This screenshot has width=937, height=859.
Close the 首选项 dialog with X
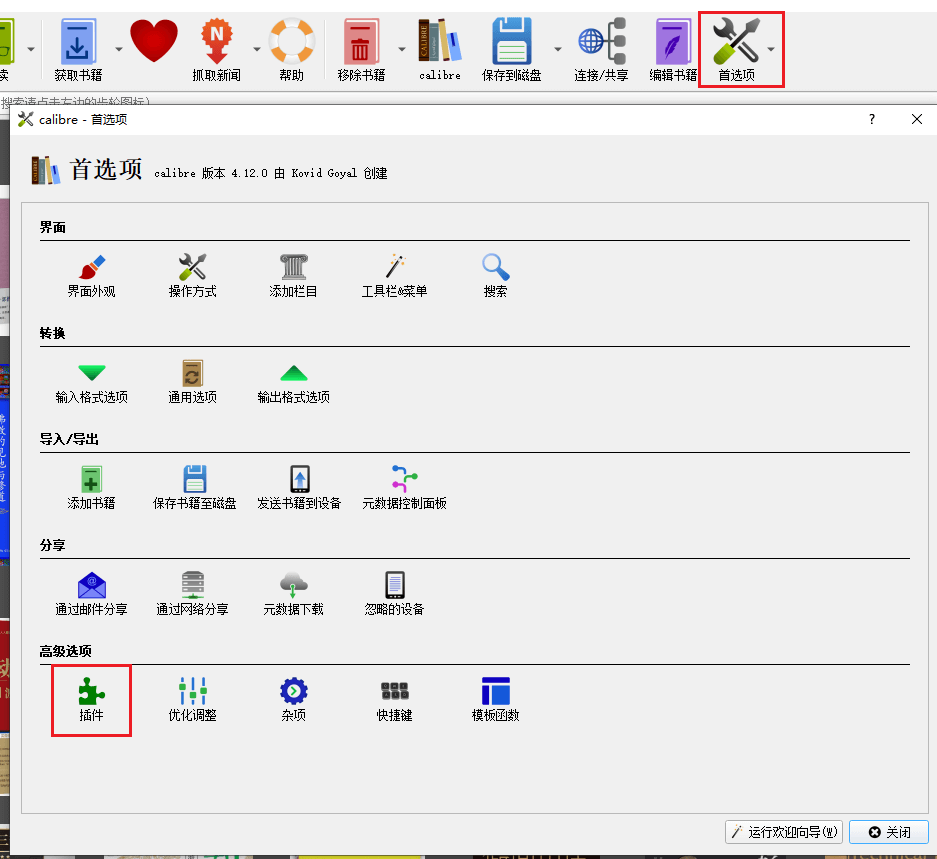coord(917,119)
